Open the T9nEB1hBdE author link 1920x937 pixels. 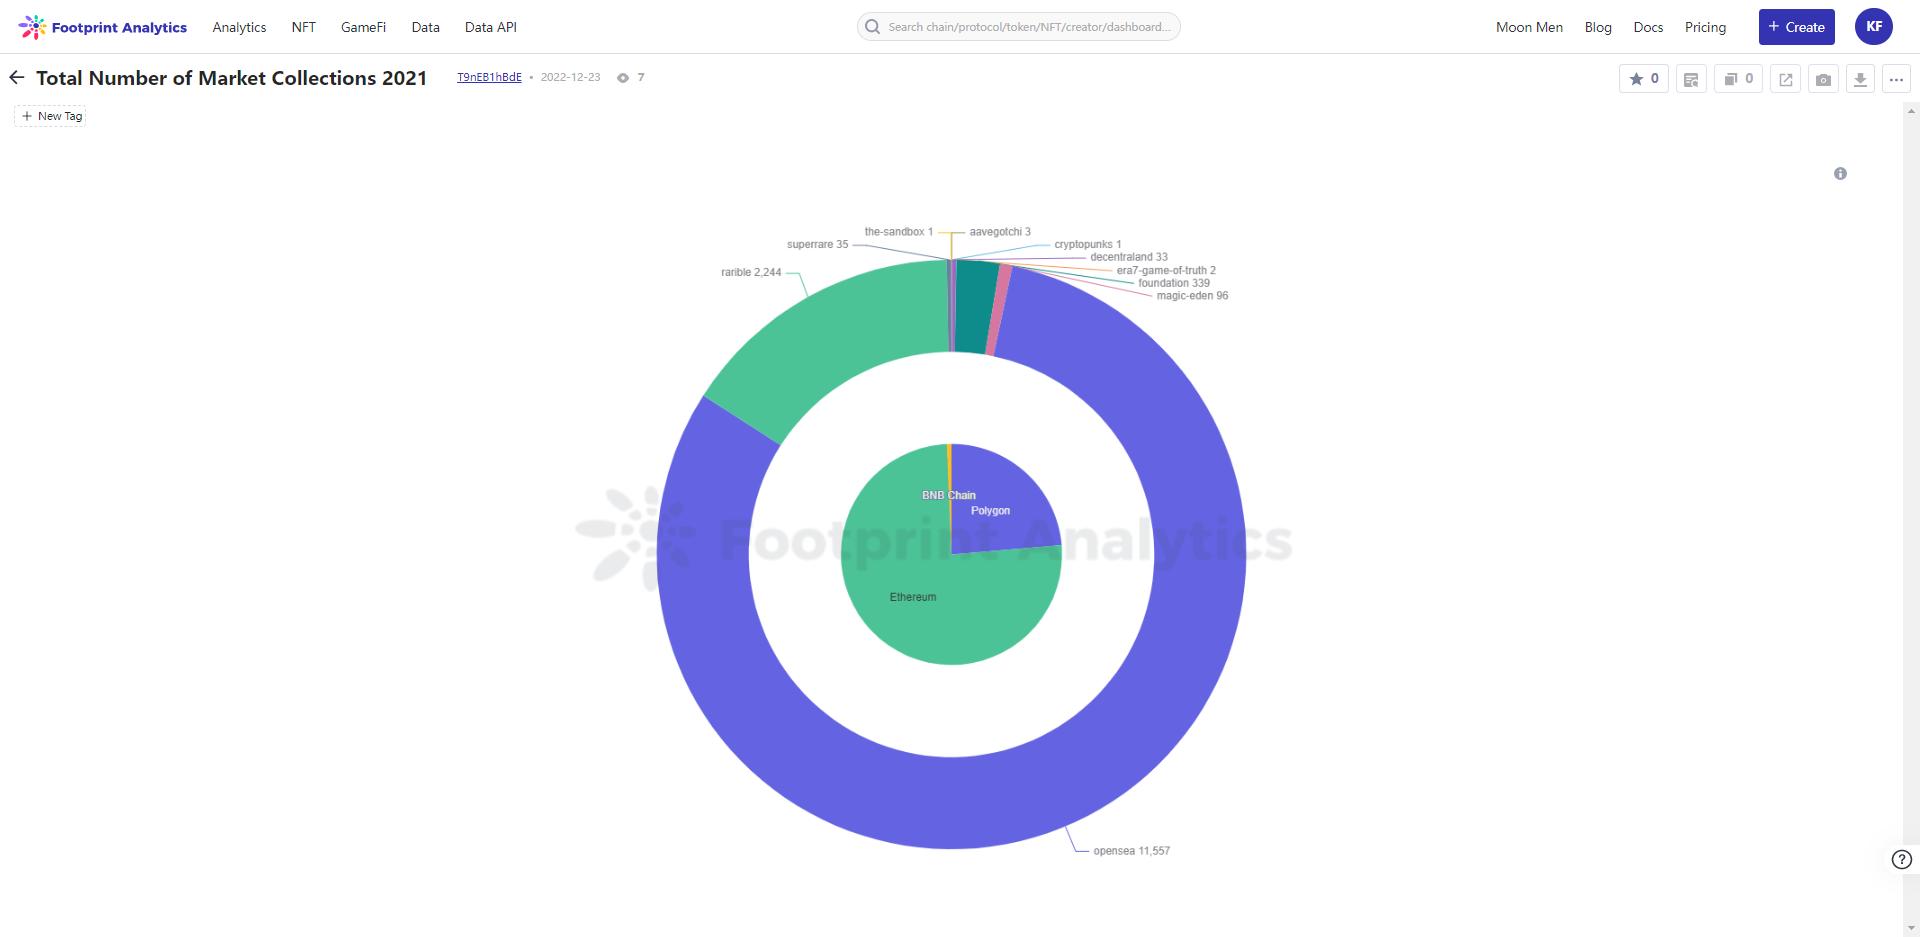click(489, 77)
